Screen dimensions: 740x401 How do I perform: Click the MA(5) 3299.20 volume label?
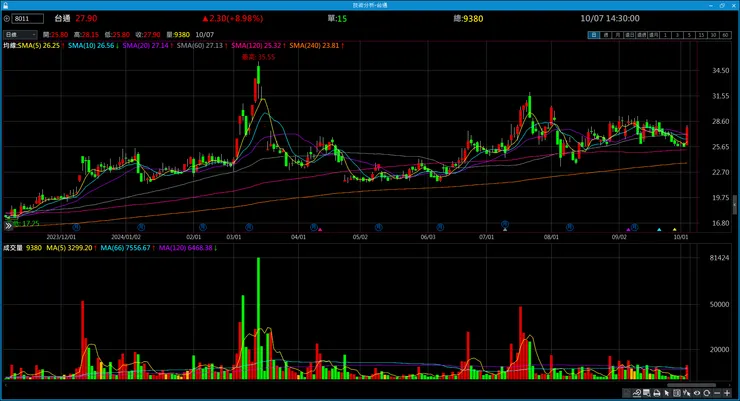coord(69,248)
